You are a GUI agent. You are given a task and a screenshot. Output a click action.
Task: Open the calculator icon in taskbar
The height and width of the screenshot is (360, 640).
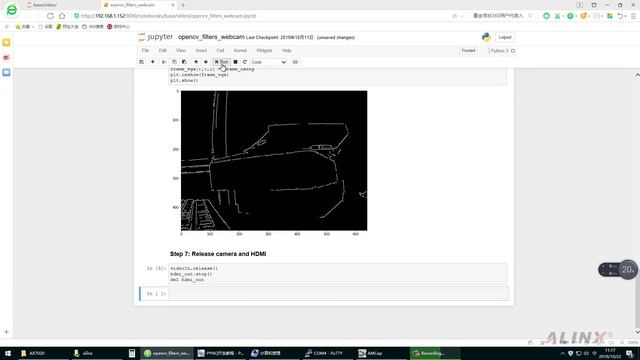click(x=131, y=353)
